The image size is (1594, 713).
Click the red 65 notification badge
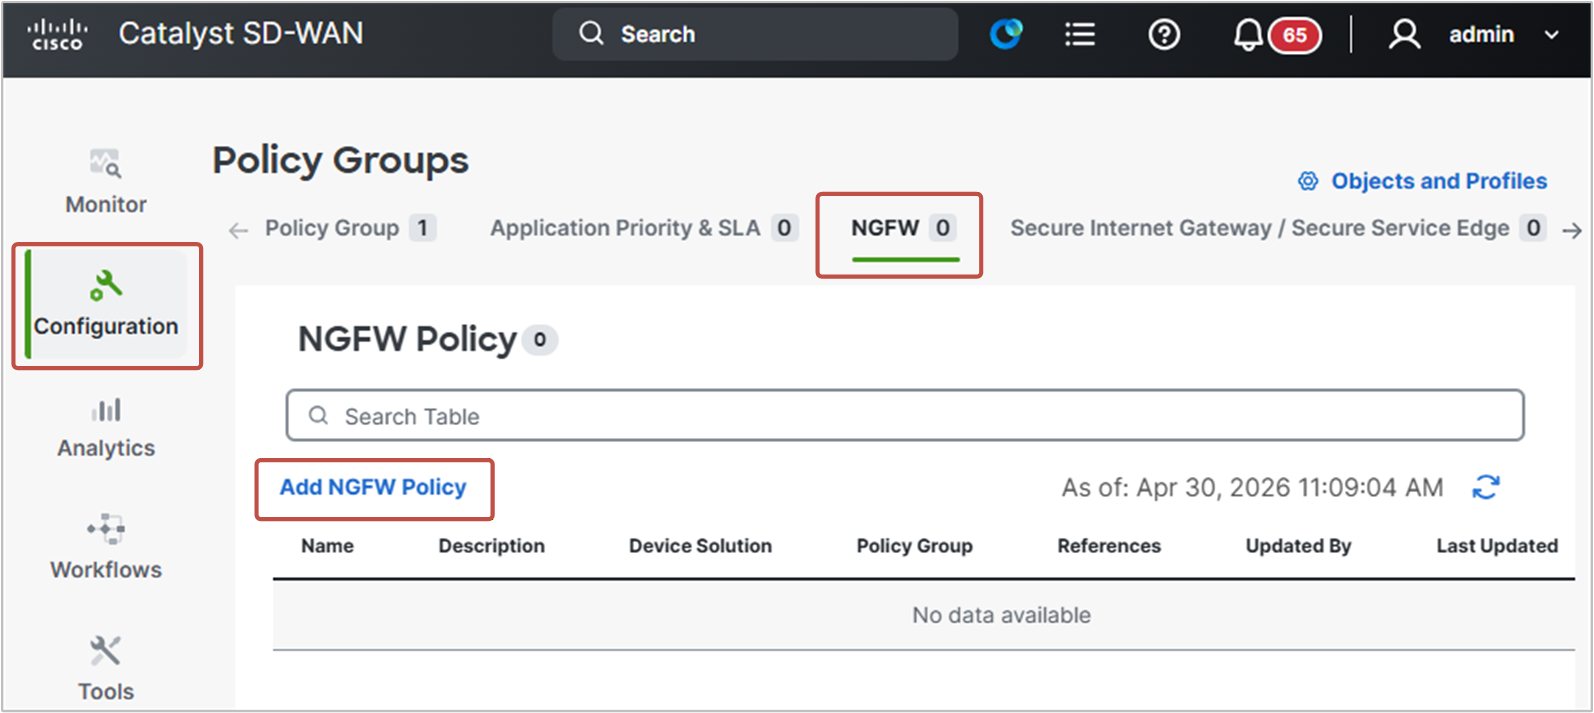(1295, 35)
